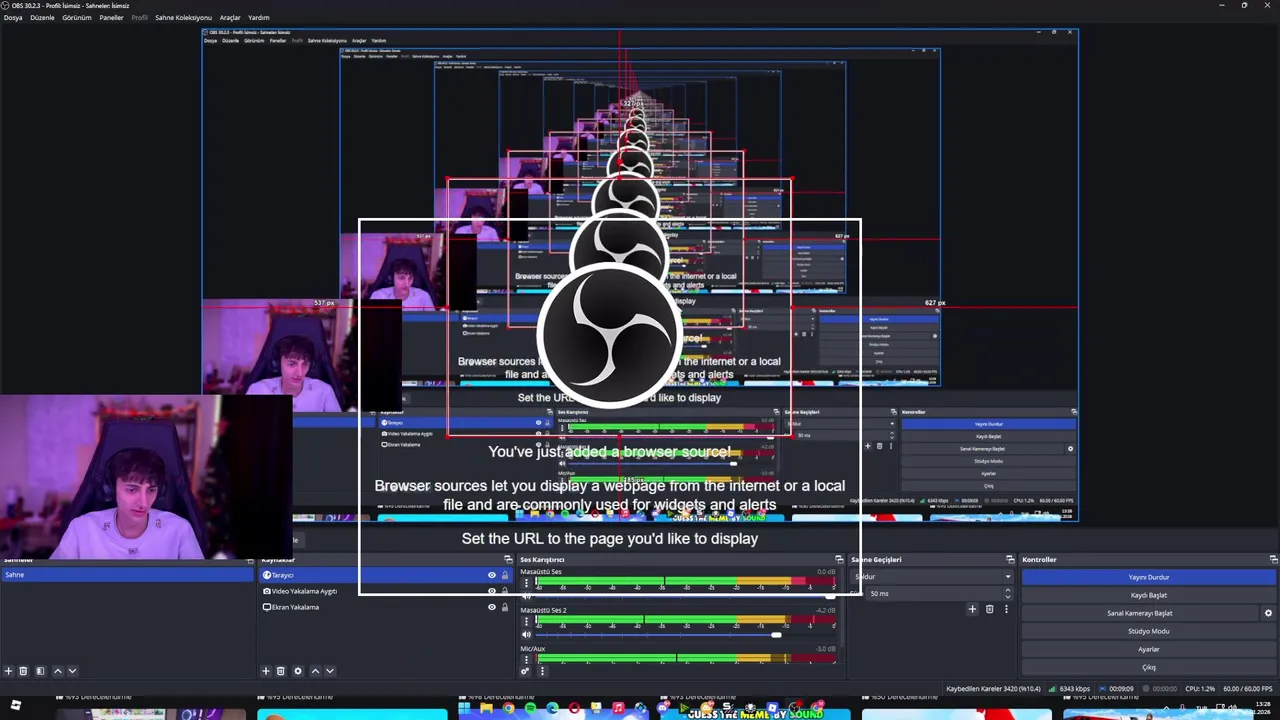Viewport: 1280px width, 720px height.
Task: Open Masaüstü Ses three-dot options menu
Action: tap(527, 582)
